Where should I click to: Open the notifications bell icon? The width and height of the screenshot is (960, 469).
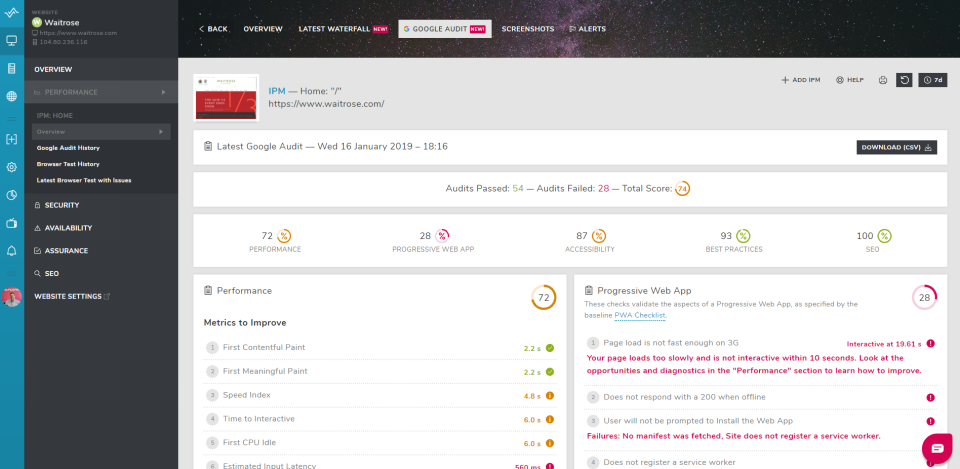(12, 250)
